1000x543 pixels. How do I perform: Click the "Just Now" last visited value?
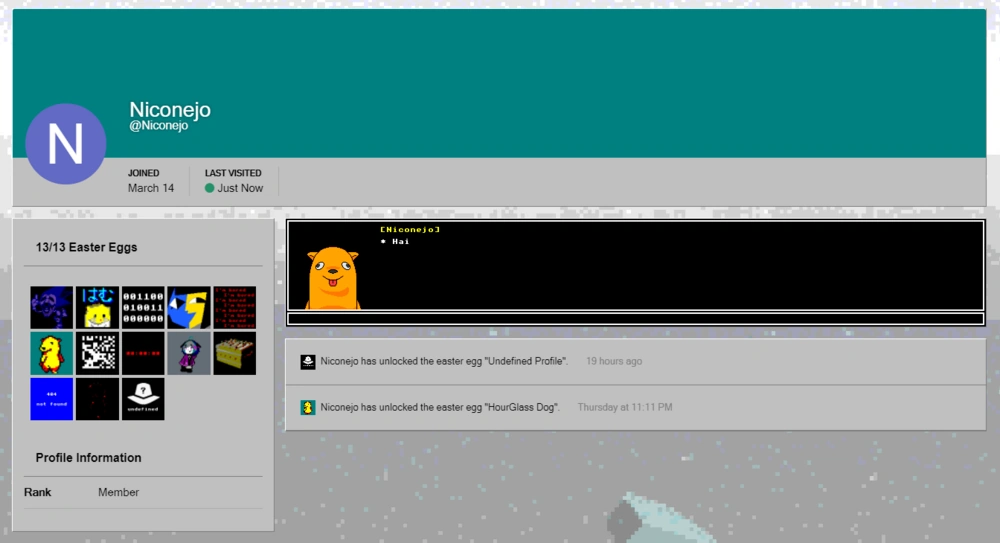point(240,188)
